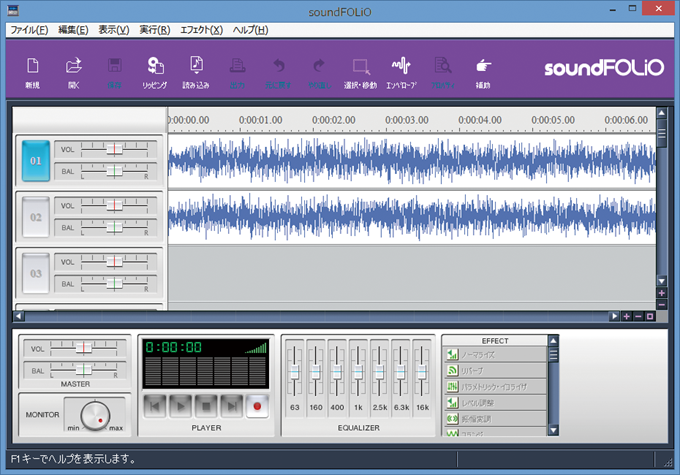Click the 0:00:00 time counter display
The width and height of the screenshot is (680, 475).
pyautogui.click(x=173, y=347)
